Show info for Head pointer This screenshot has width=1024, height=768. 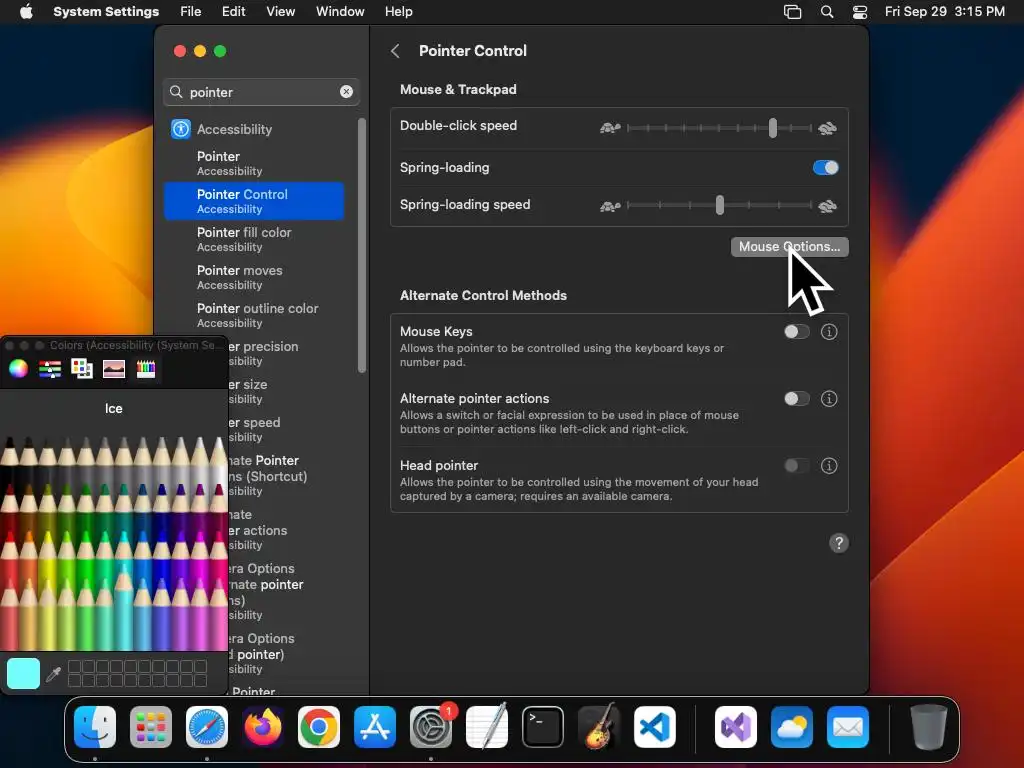point(829,466)
